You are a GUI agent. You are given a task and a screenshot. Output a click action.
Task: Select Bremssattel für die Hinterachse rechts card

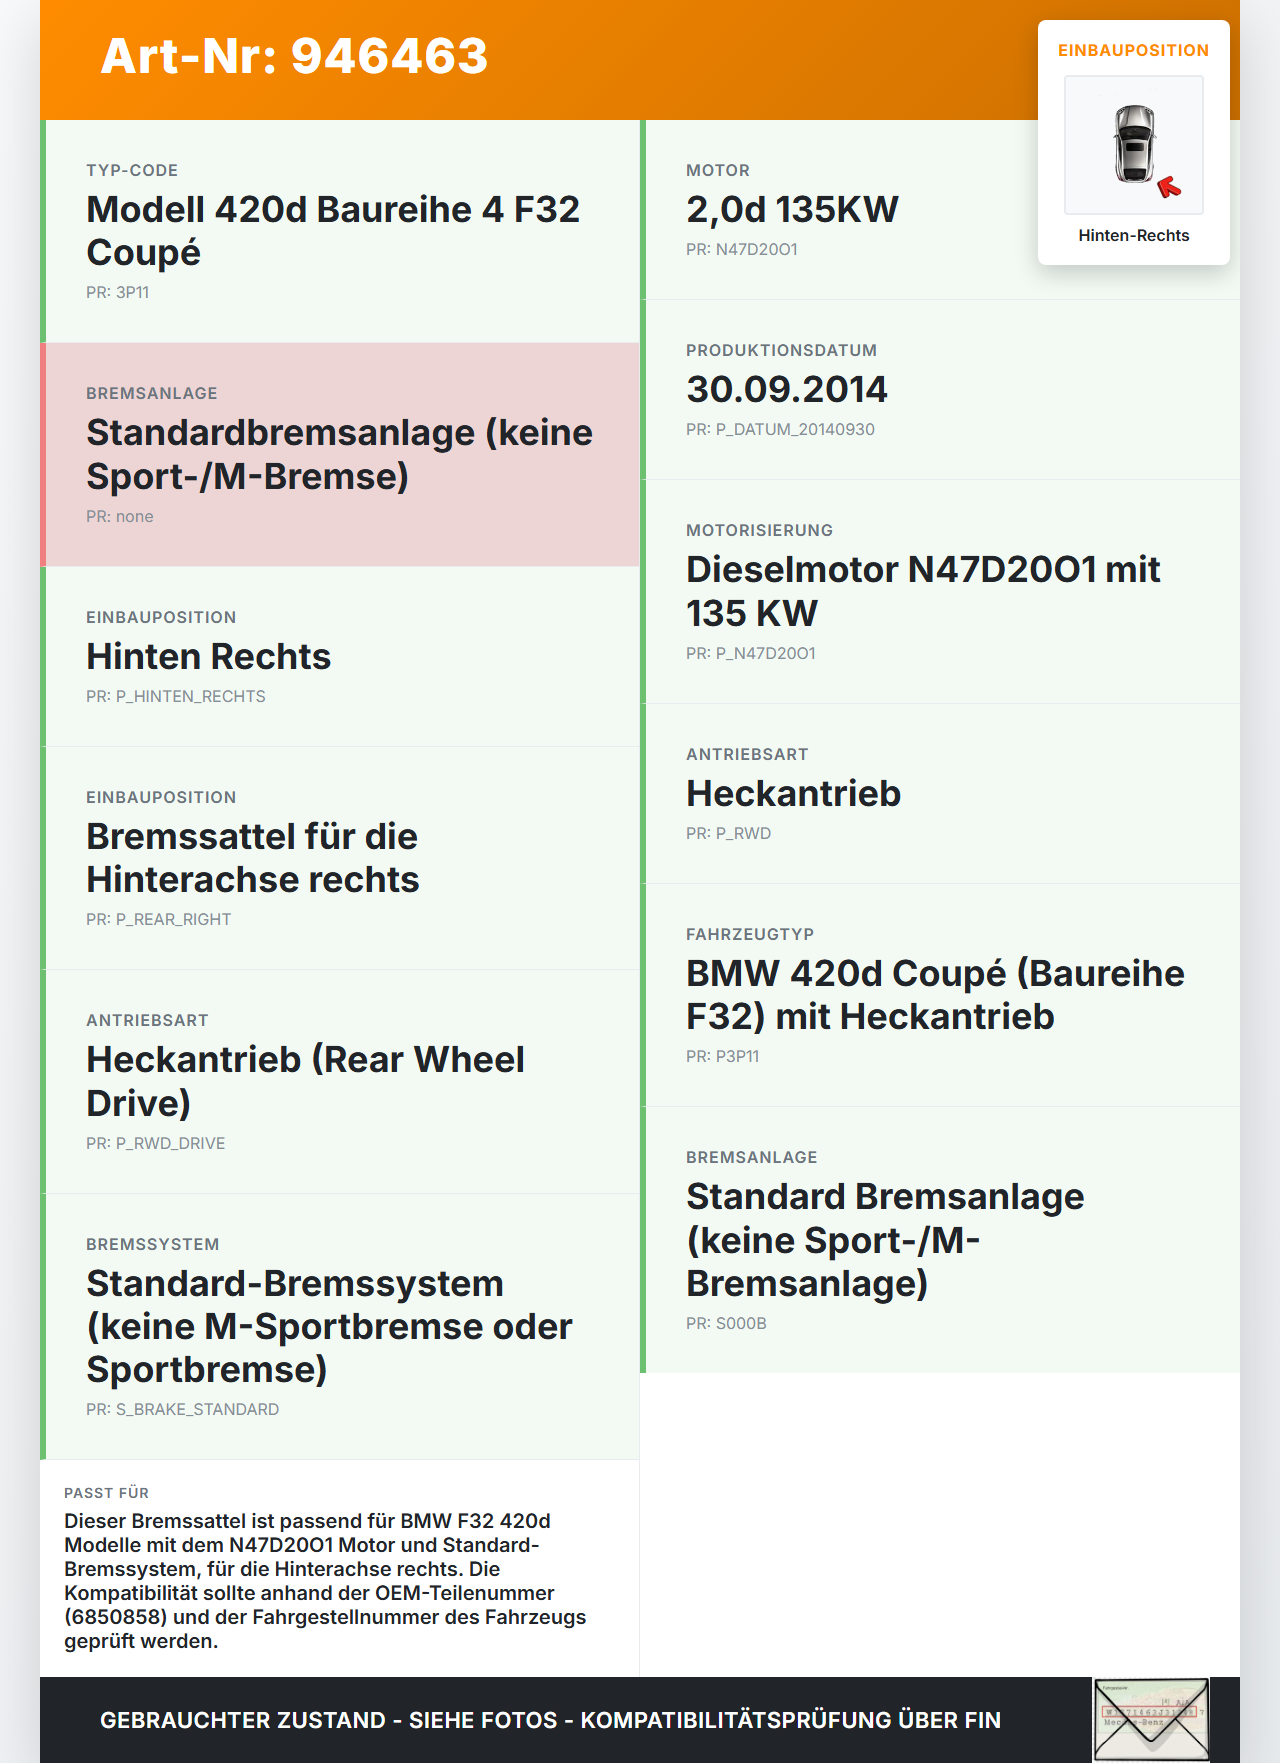coord(340,858)
